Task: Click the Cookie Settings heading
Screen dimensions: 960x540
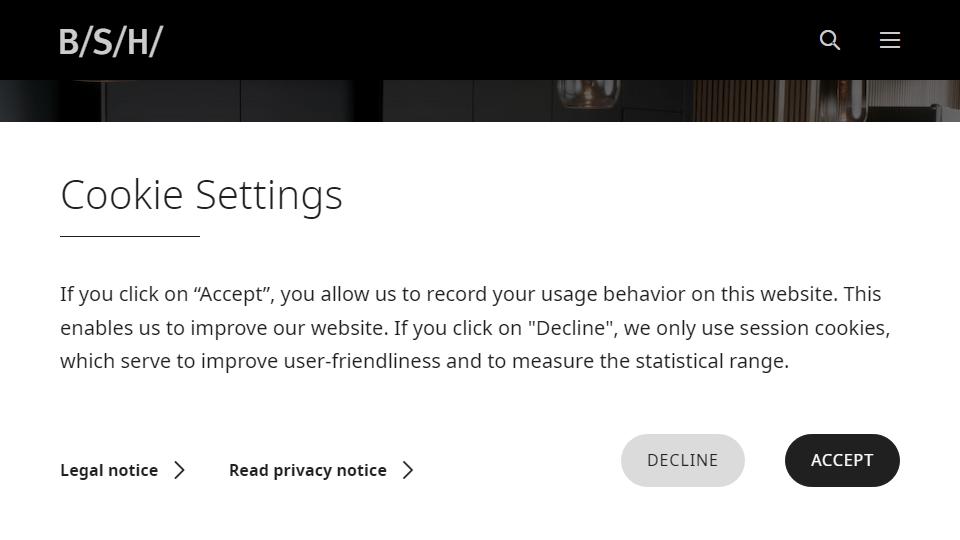Action: tap(201, 194)
